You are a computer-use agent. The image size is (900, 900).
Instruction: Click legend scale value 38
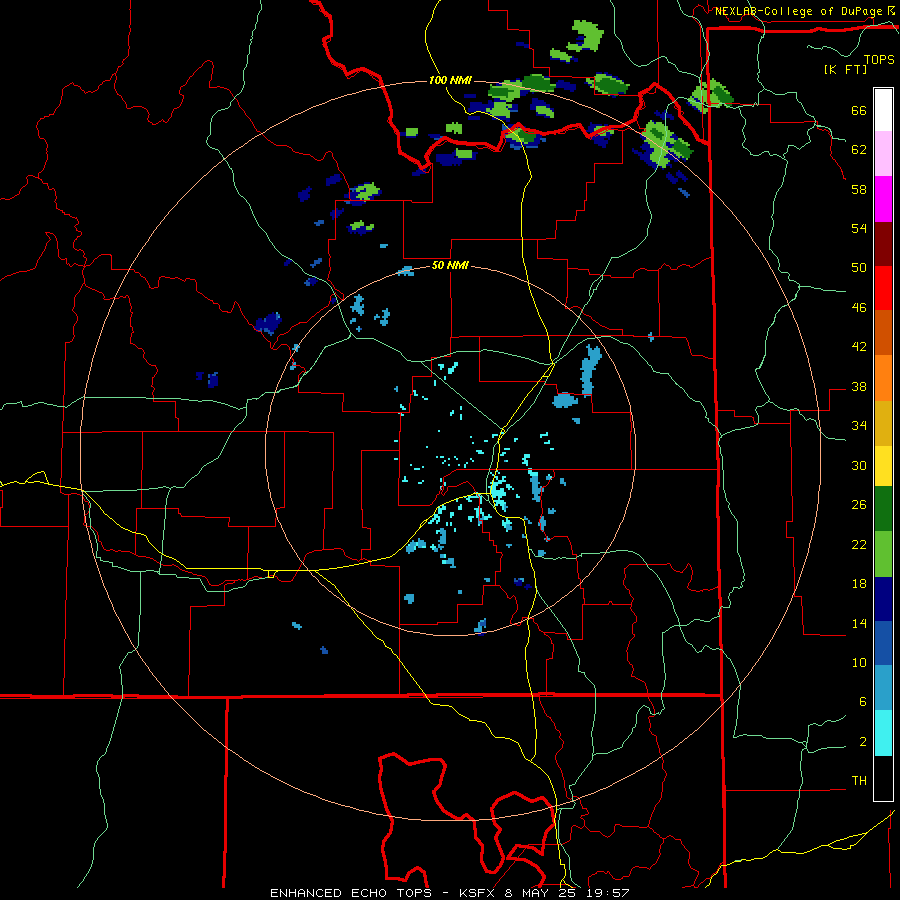click(859, 386)
